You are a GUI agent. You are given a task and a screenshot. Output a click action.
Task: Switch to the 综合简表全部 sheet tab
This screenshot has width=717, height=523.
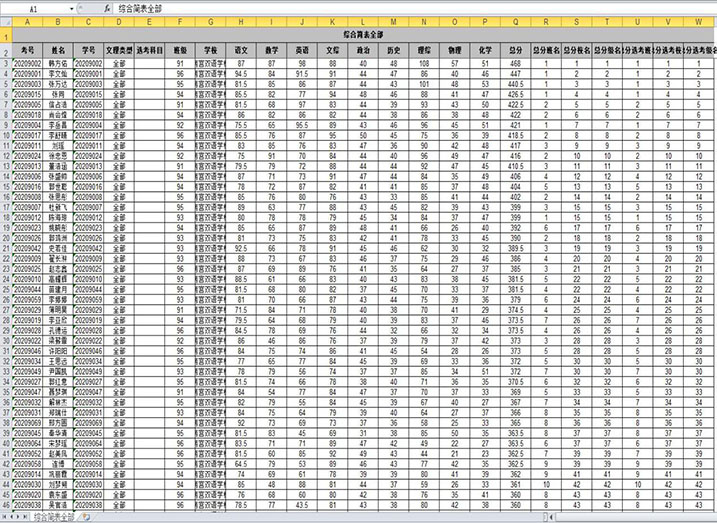pos(54,517)
